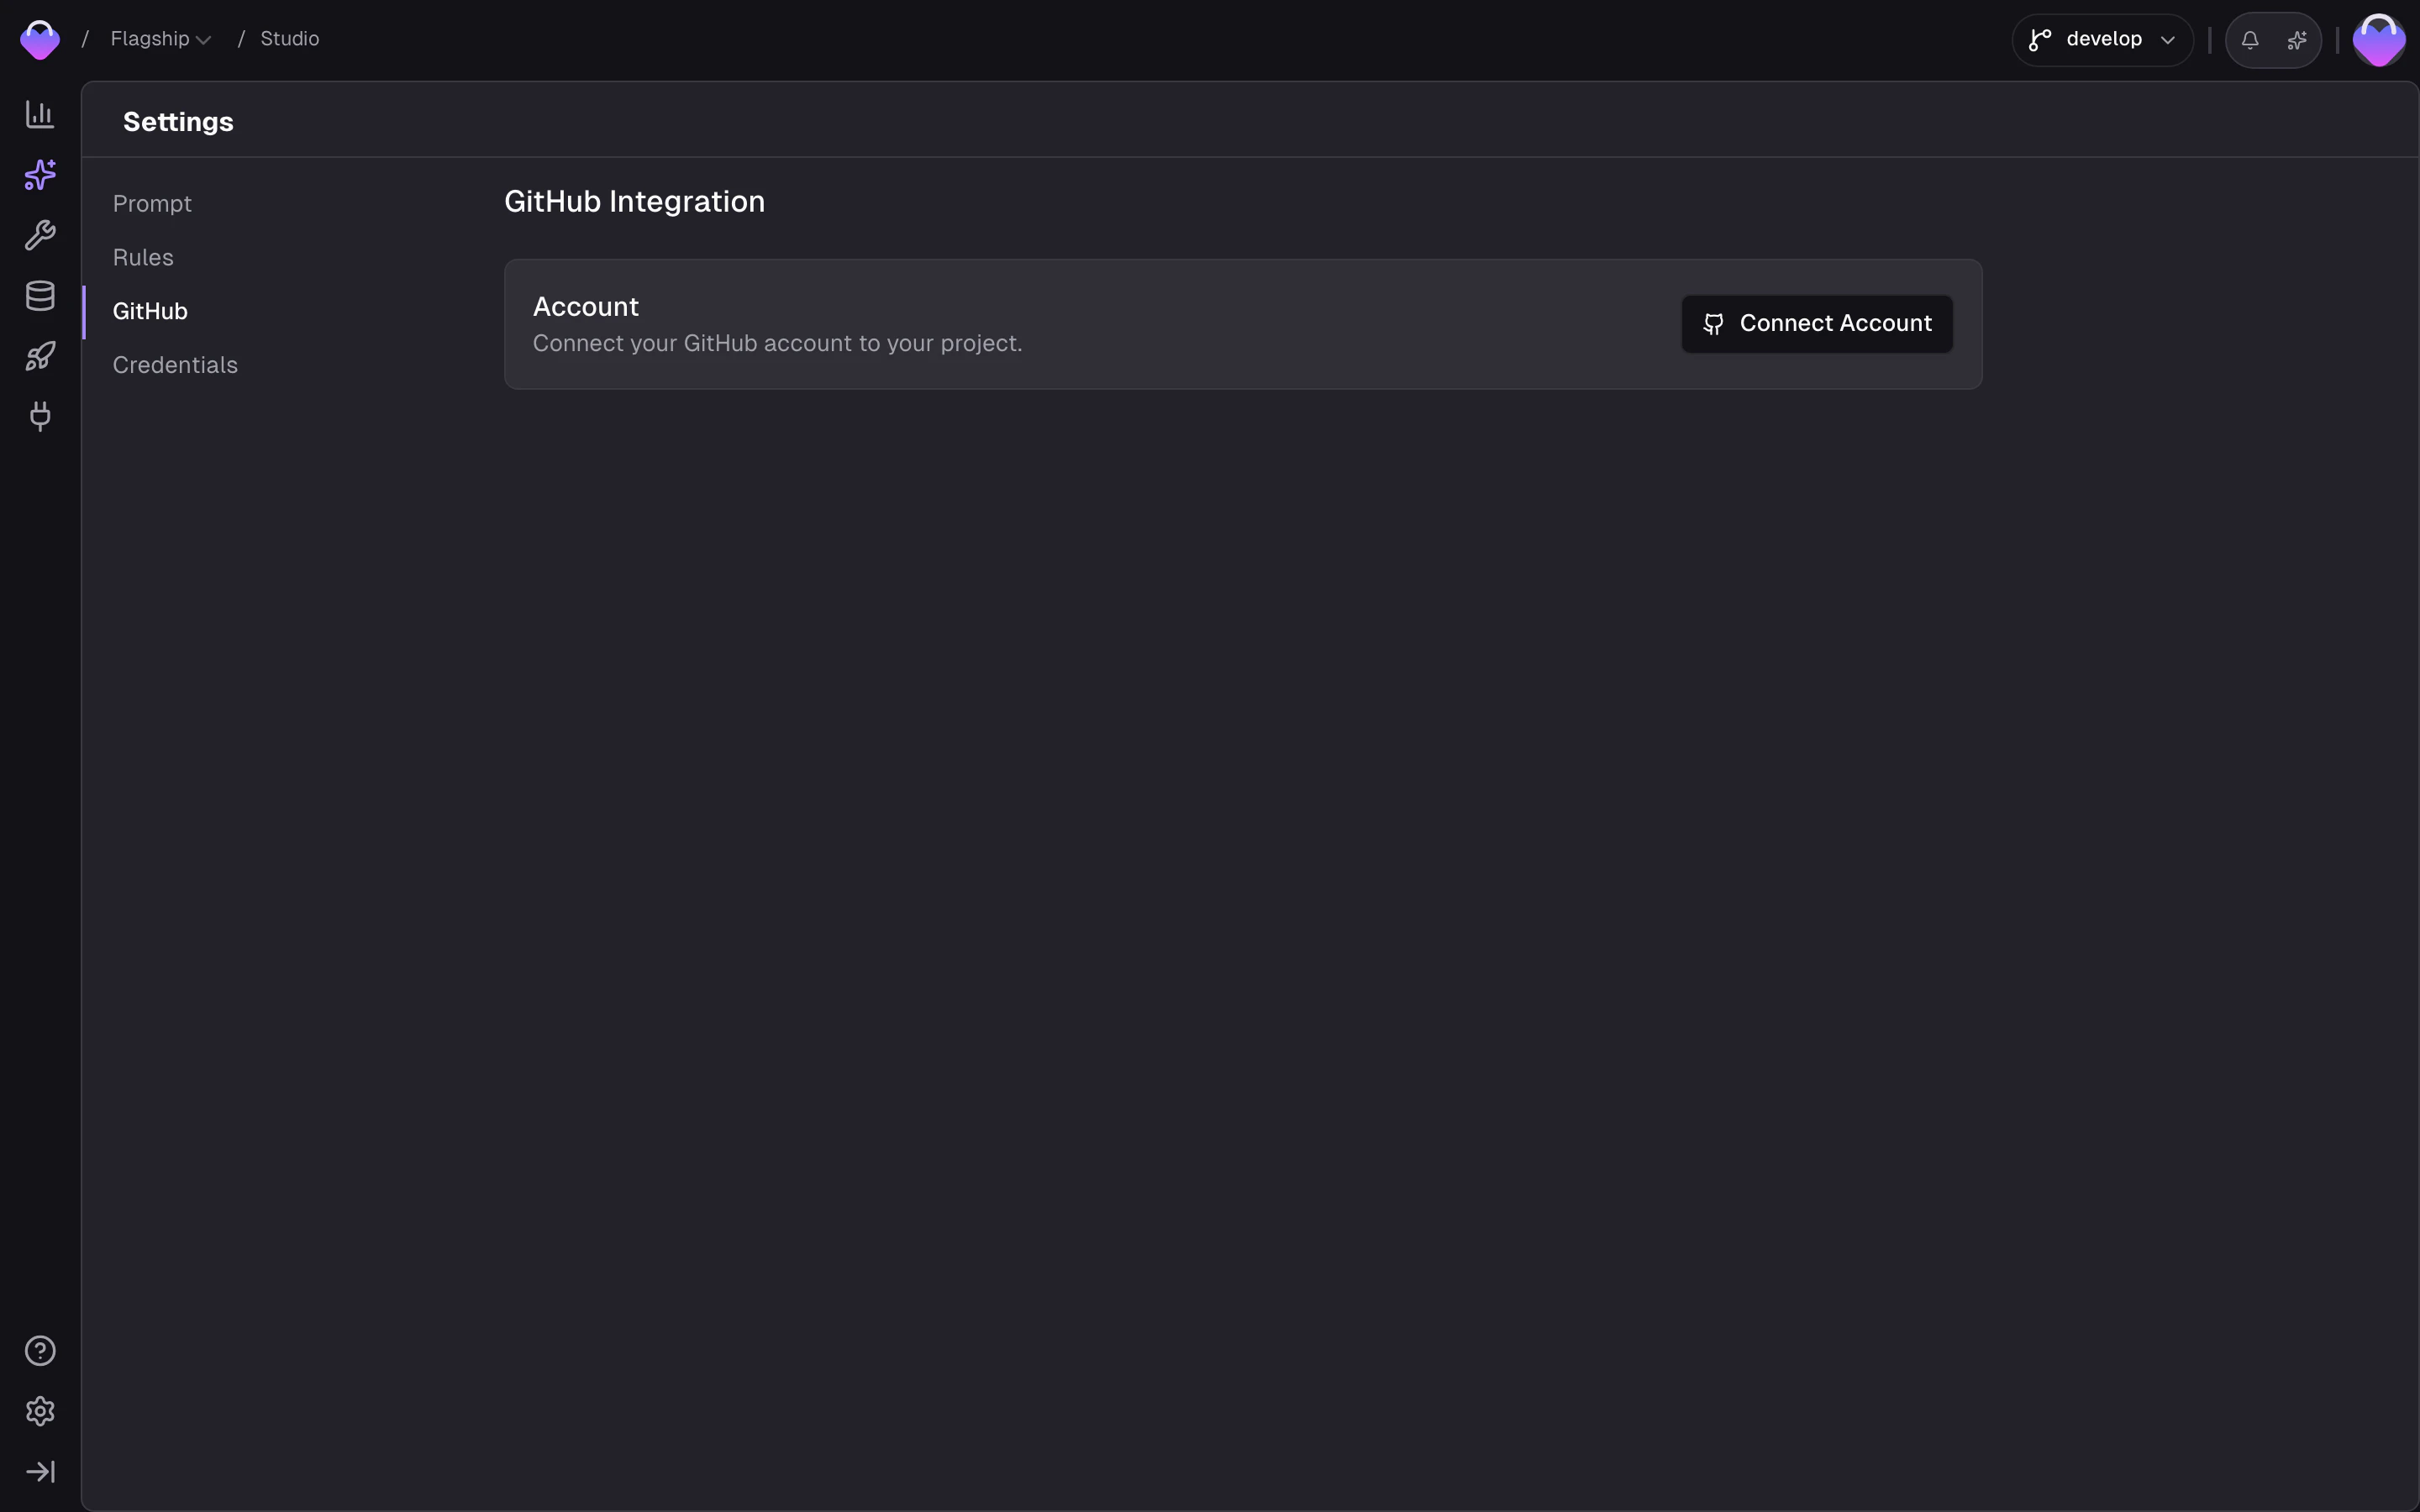Switch to the Prompt settings tab
Screen dimensions: 2420x1512
[x=152, y=204]
